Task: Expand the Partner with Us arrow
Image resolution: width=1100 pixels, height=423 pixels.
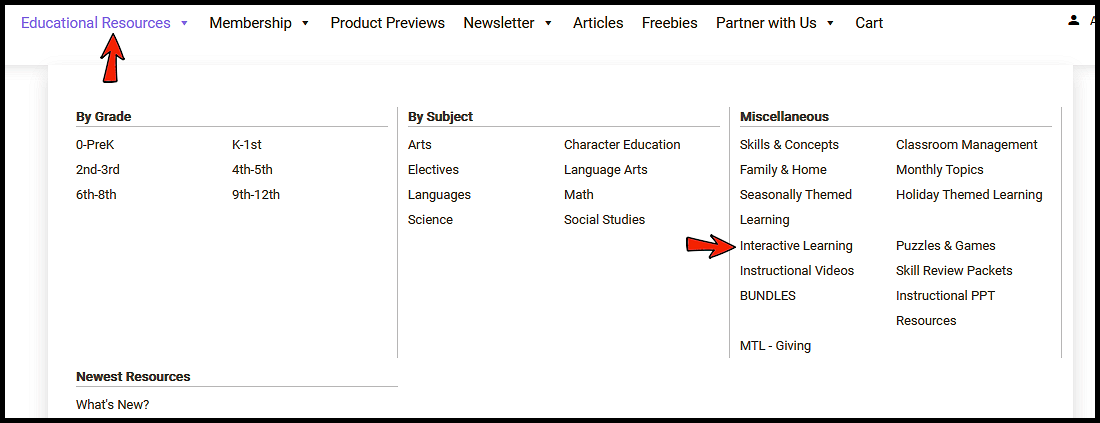Action: [830, 23]
